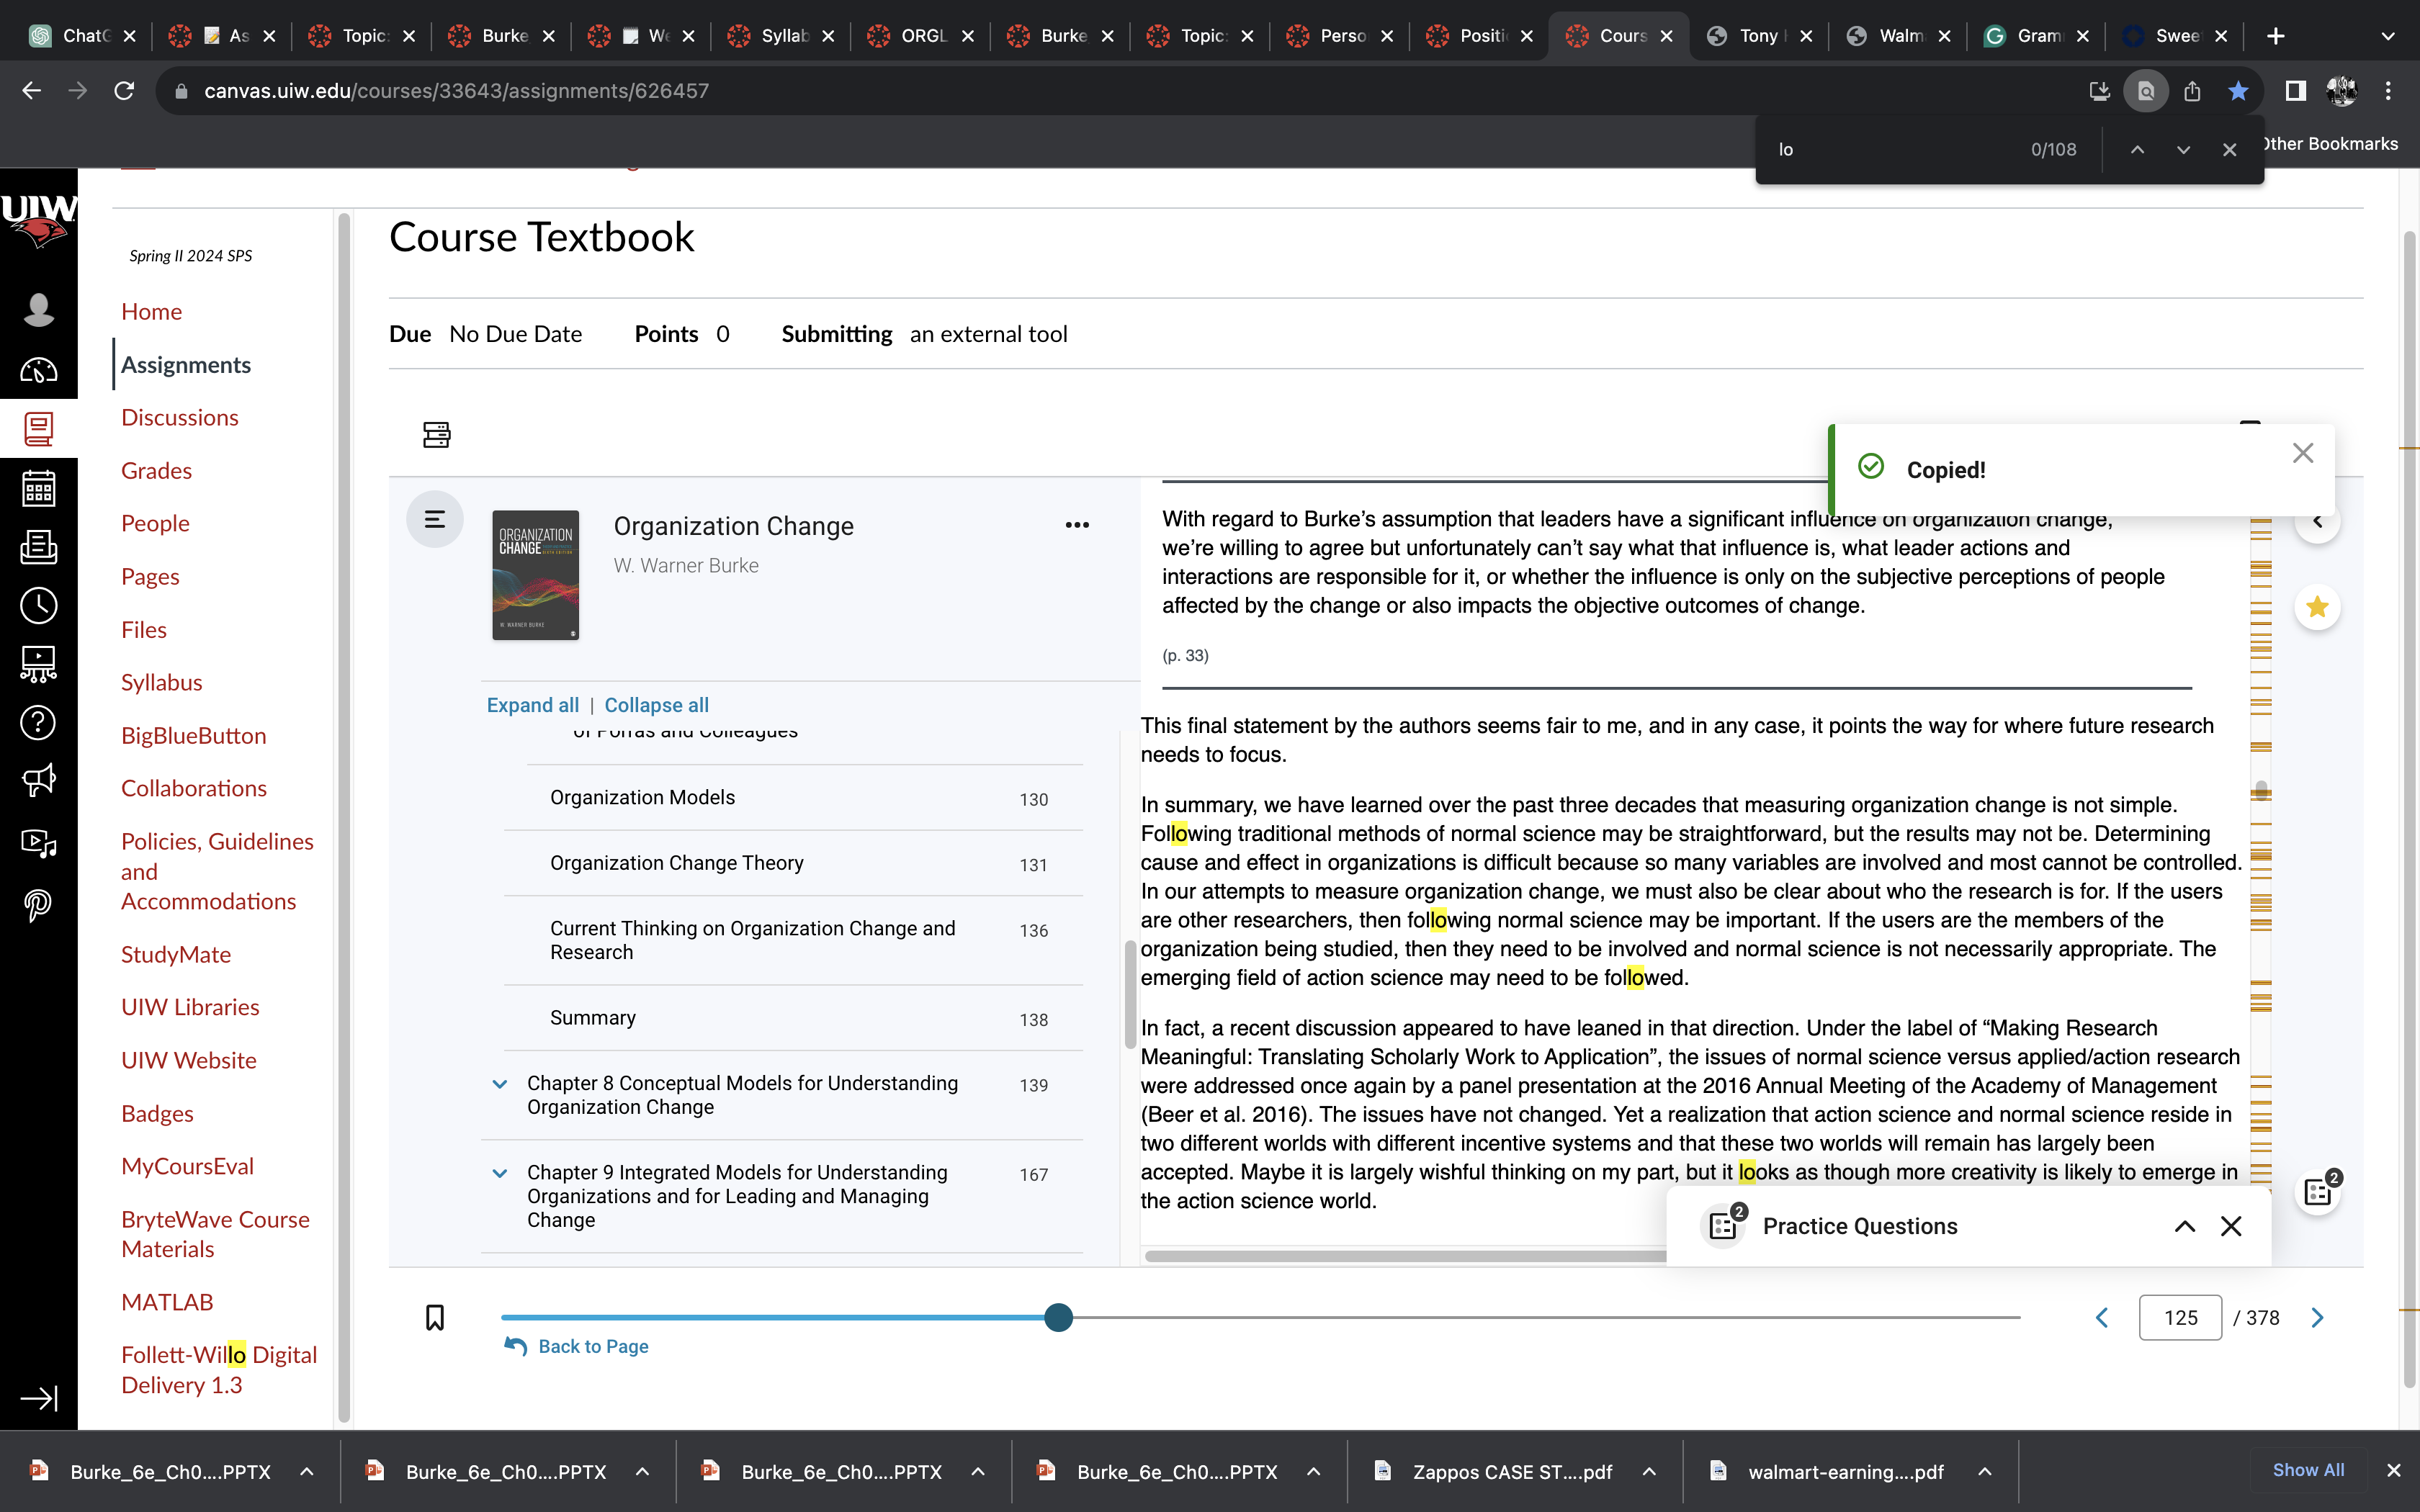
Task: Open the three-dot menu beside Organization Change
Action: pyautogui.click(x=1077, y=525)
